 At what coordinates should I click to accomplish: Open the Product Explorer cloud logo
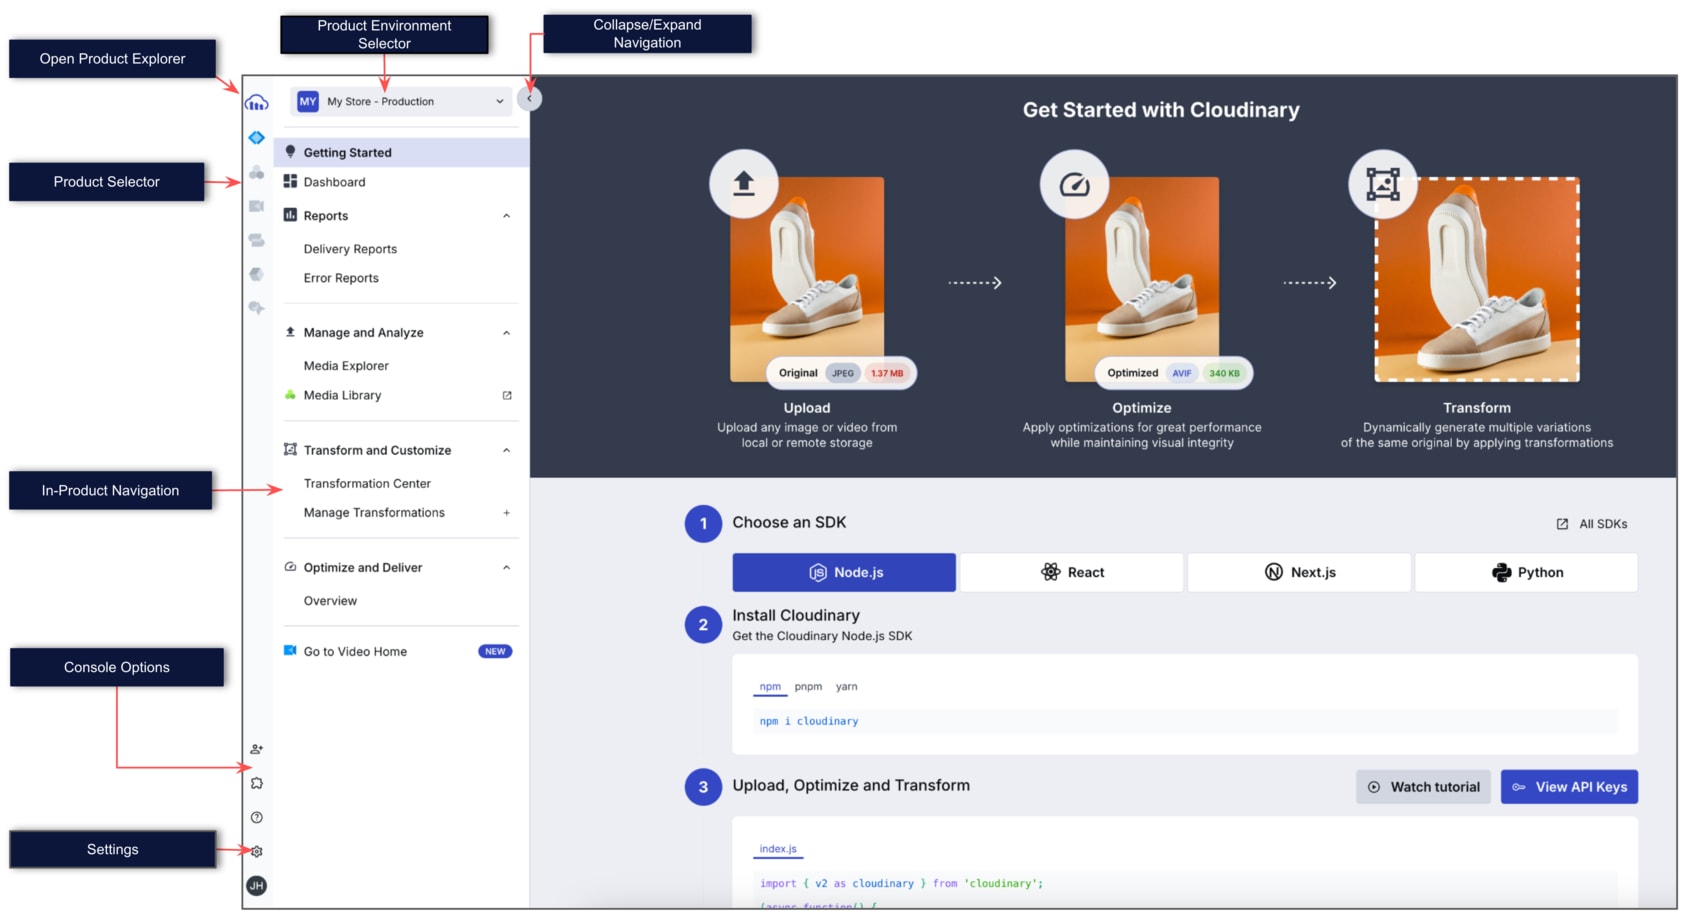coord(257,102)
